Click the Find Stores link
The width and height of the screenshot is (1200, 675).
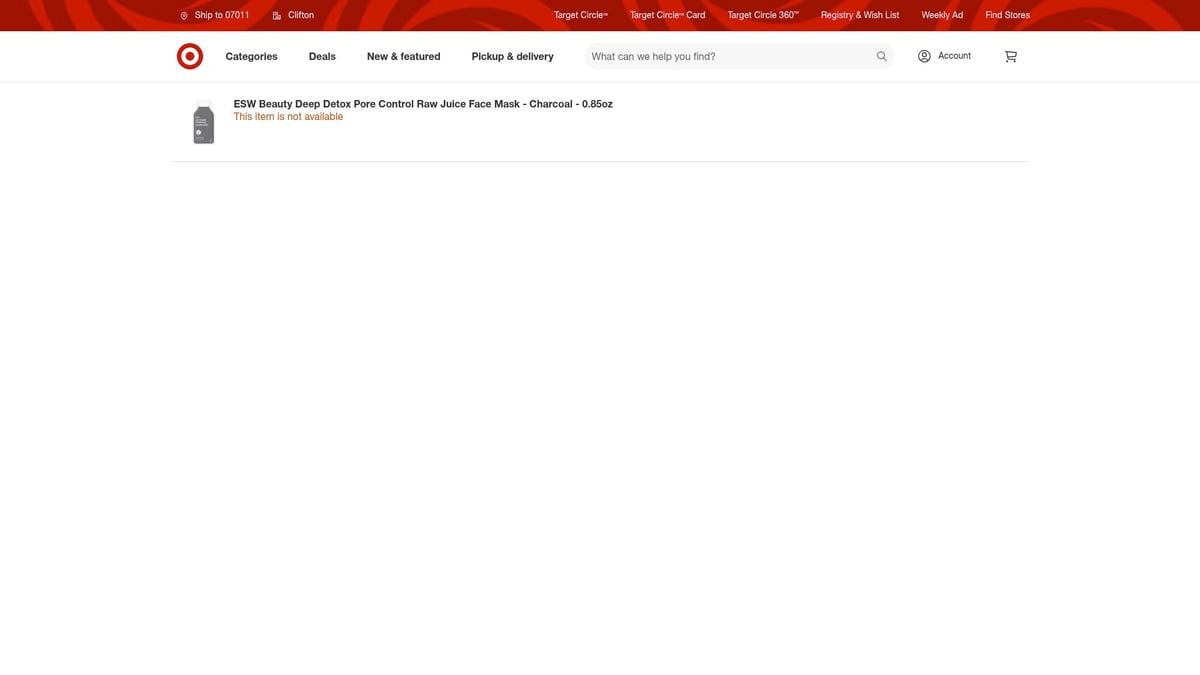pos(1007,15)
